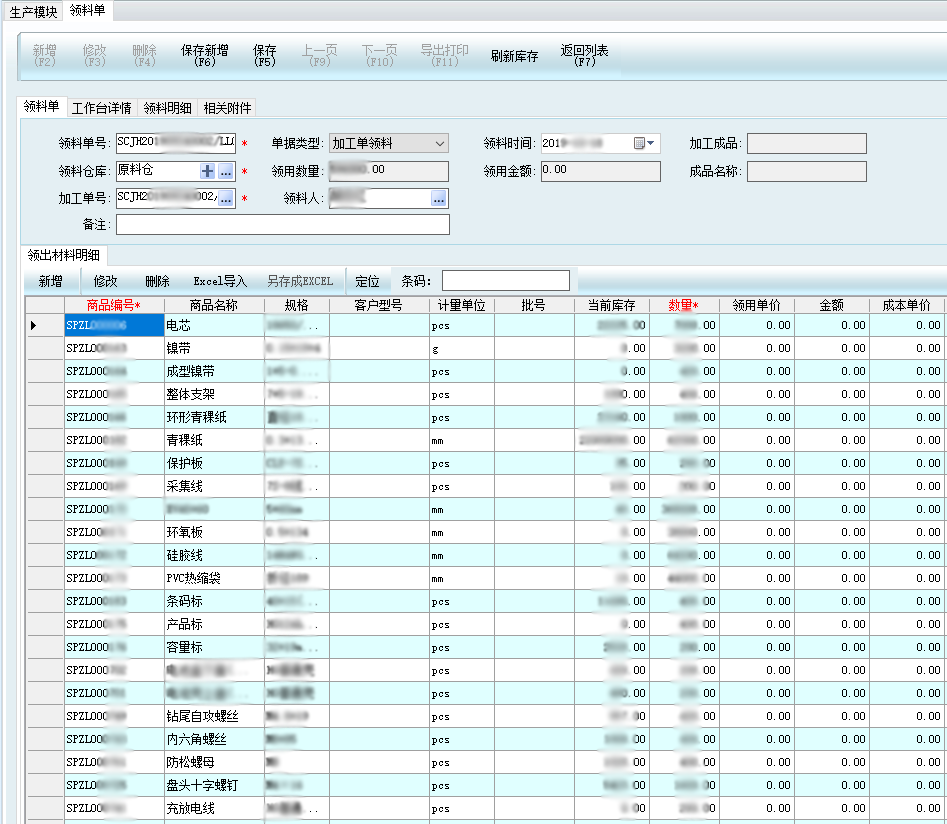Open the lookup button for 加工单号

[x=226, y=198]
